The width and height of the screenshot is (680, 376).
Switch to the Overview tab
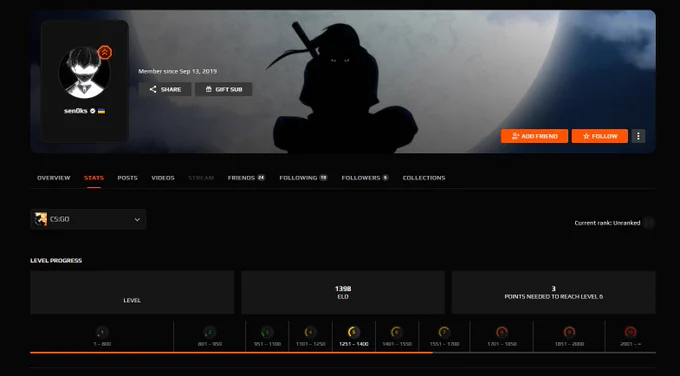[x=53, y=178]
